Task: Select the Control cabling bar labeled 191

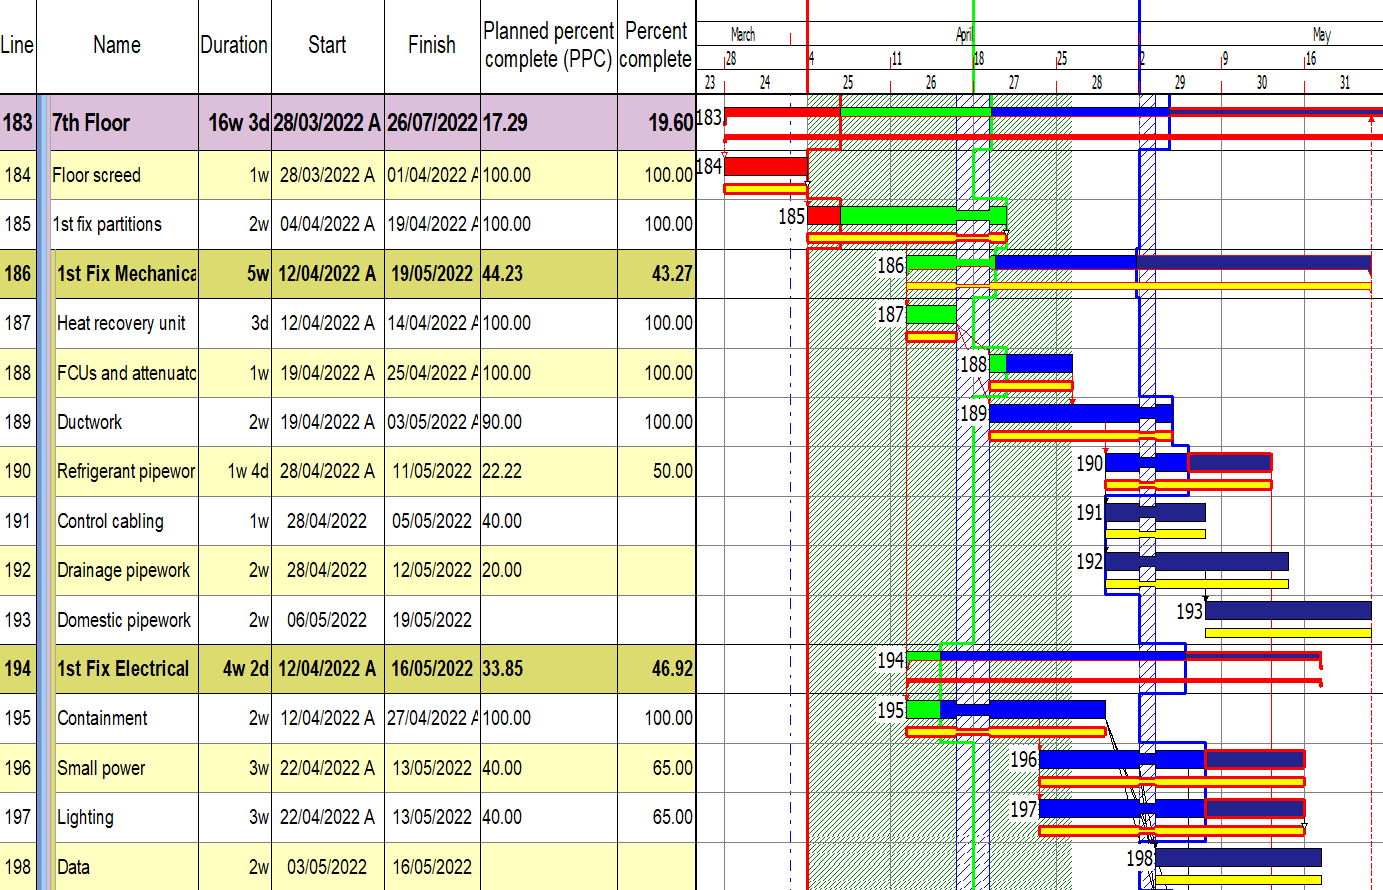Action: pyautogui.click(x=1155, y=512)
